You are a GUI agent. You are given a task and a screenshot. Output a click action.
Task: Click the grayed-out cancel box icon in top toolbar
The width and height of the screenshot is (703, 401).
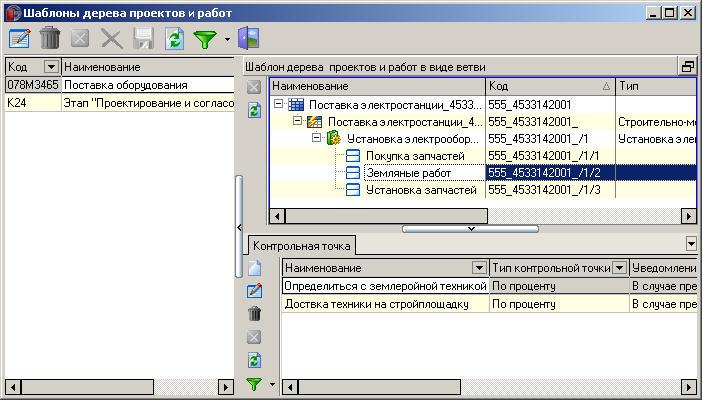(x=80, y=39)
